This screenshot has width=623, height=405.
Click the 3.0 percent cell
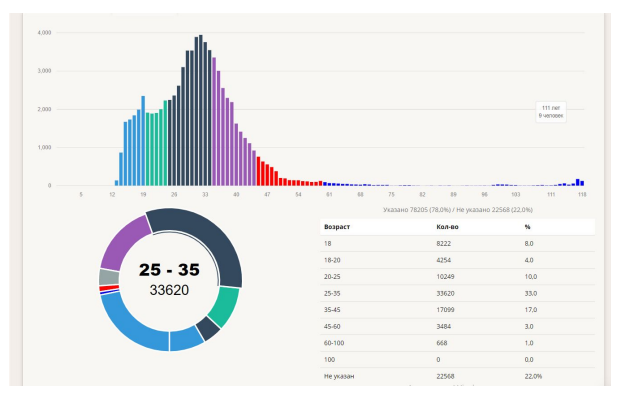click(529, 326)
